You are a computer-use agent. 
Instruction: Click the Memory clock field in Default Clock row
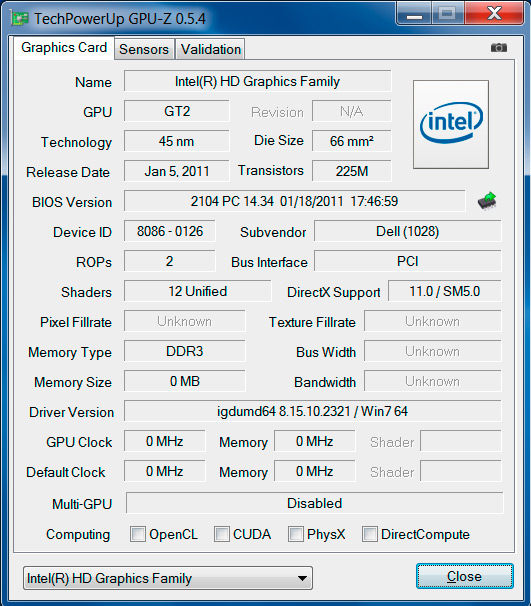point(315,471)
